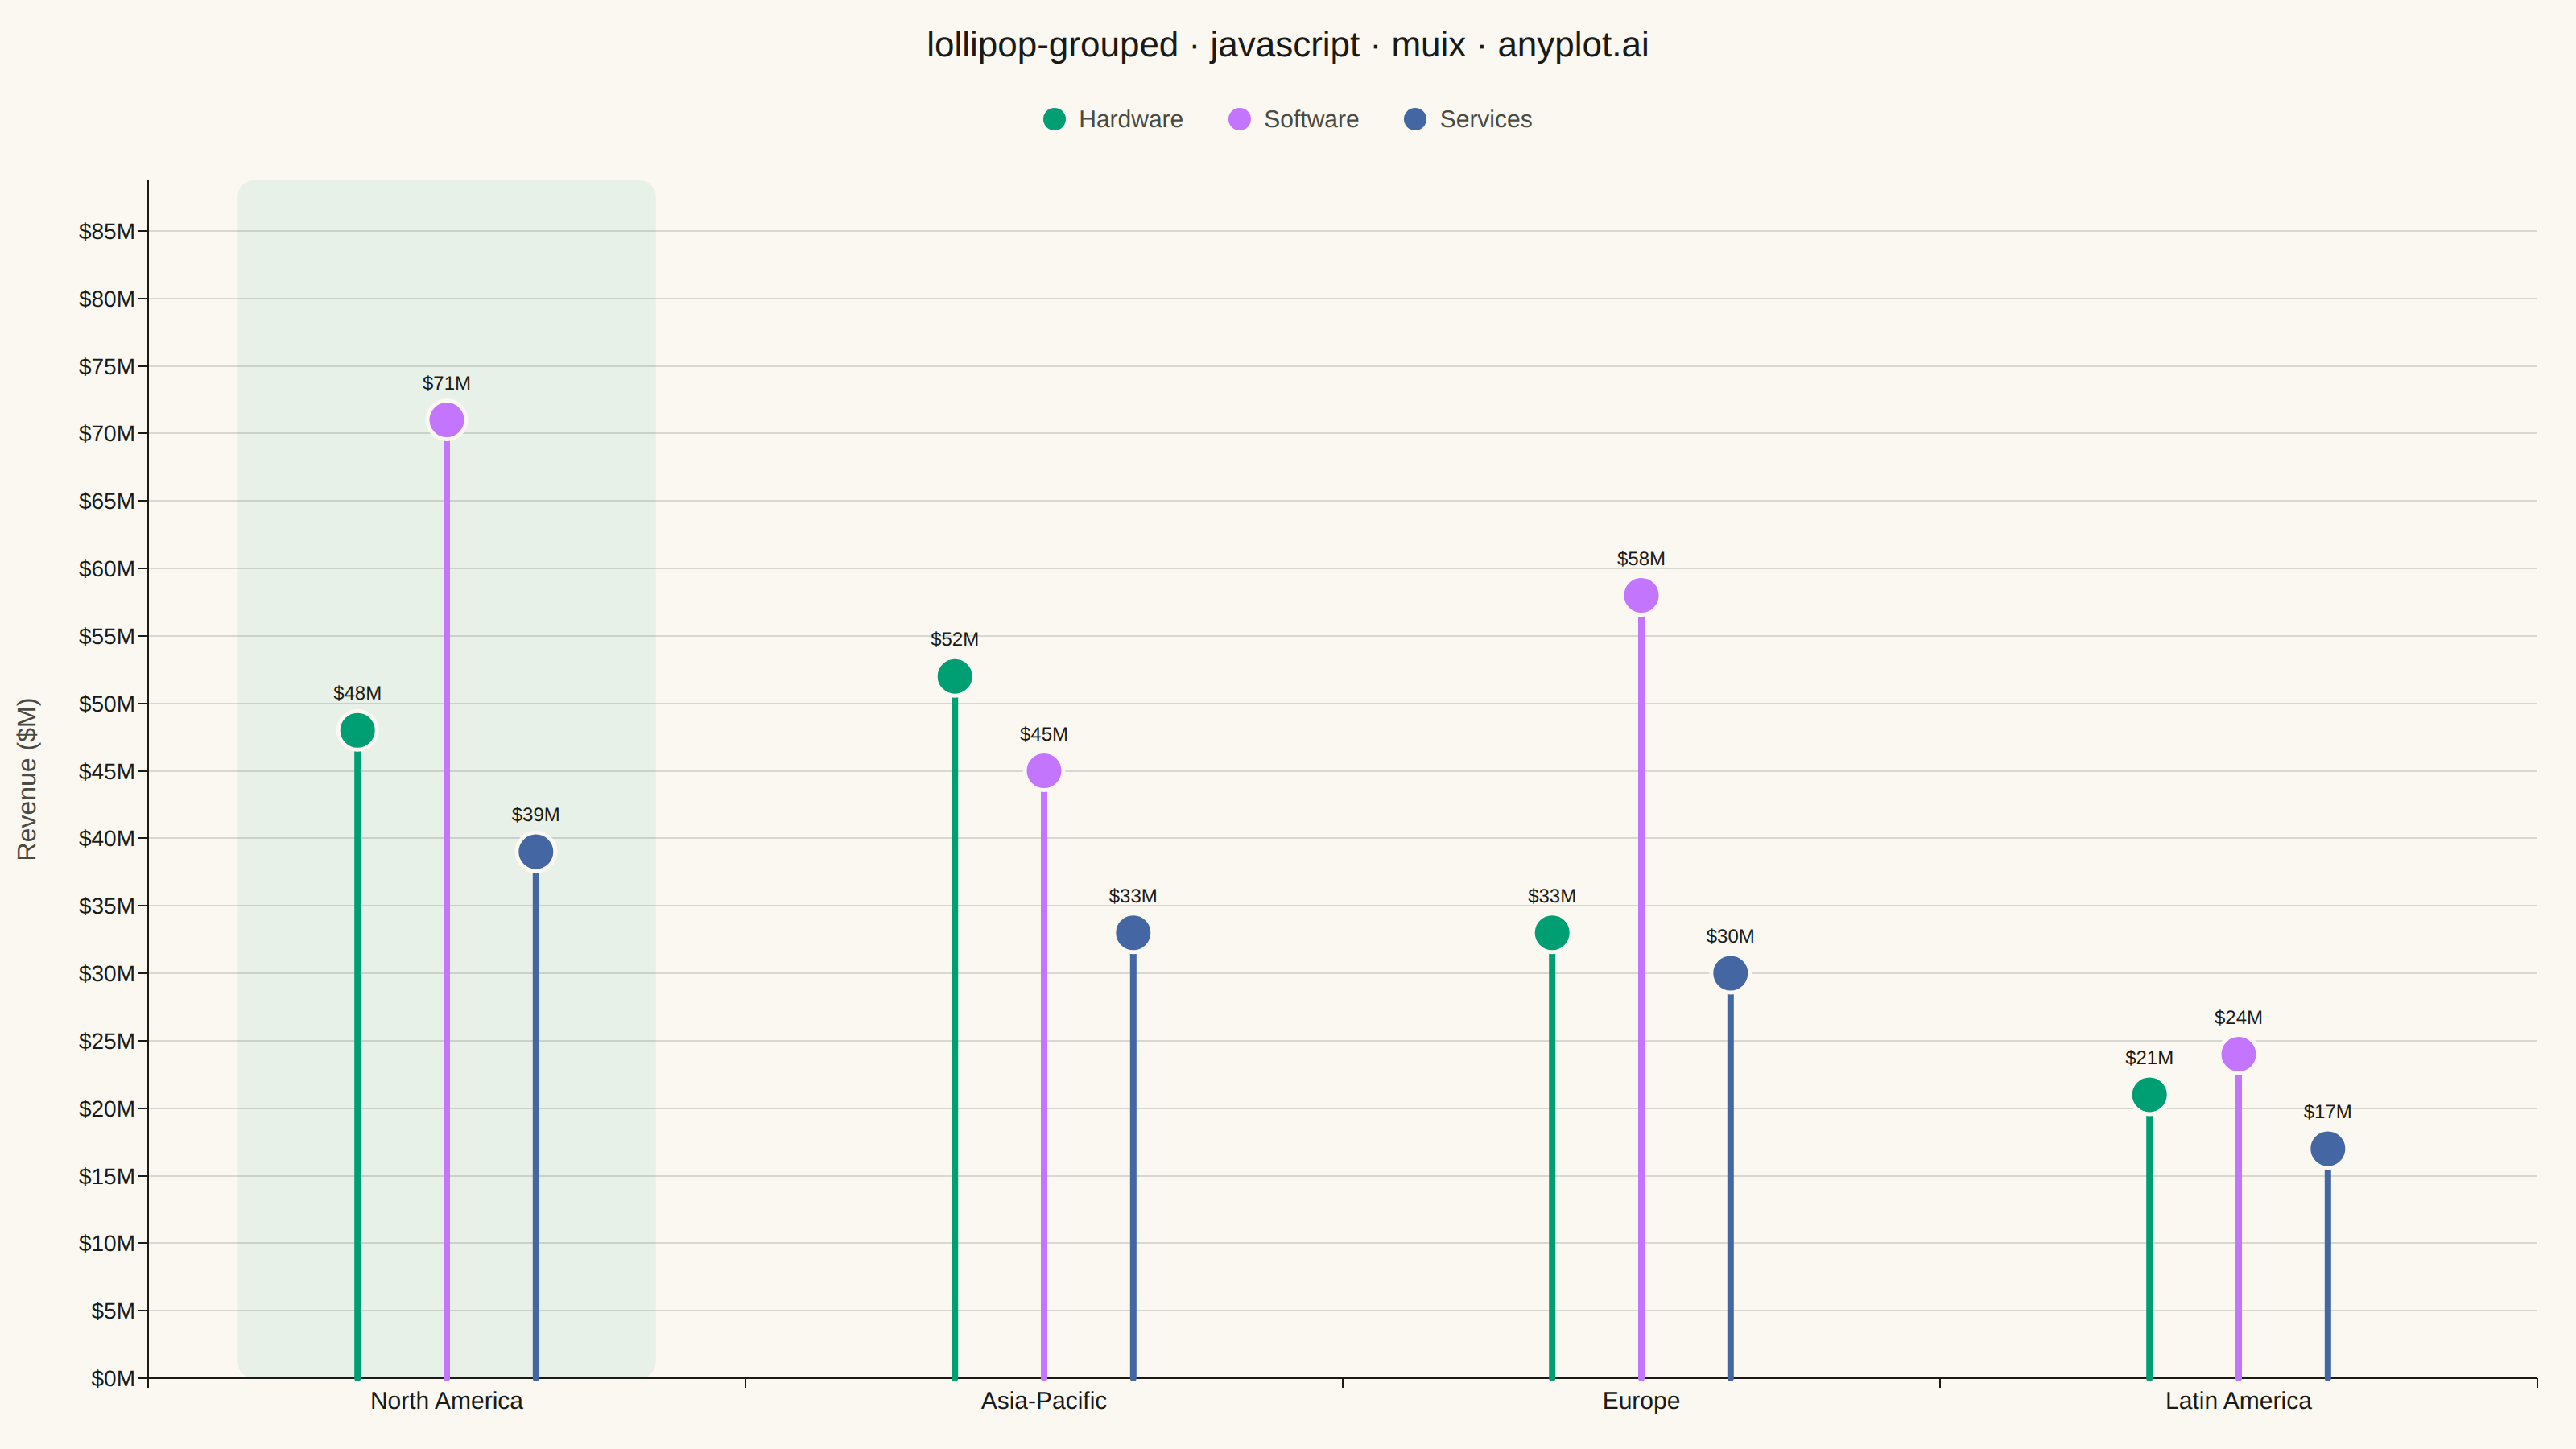Select North America Services $39M marker
The height and width of the screenshot is (1449, 2576).
click(536, 852)
